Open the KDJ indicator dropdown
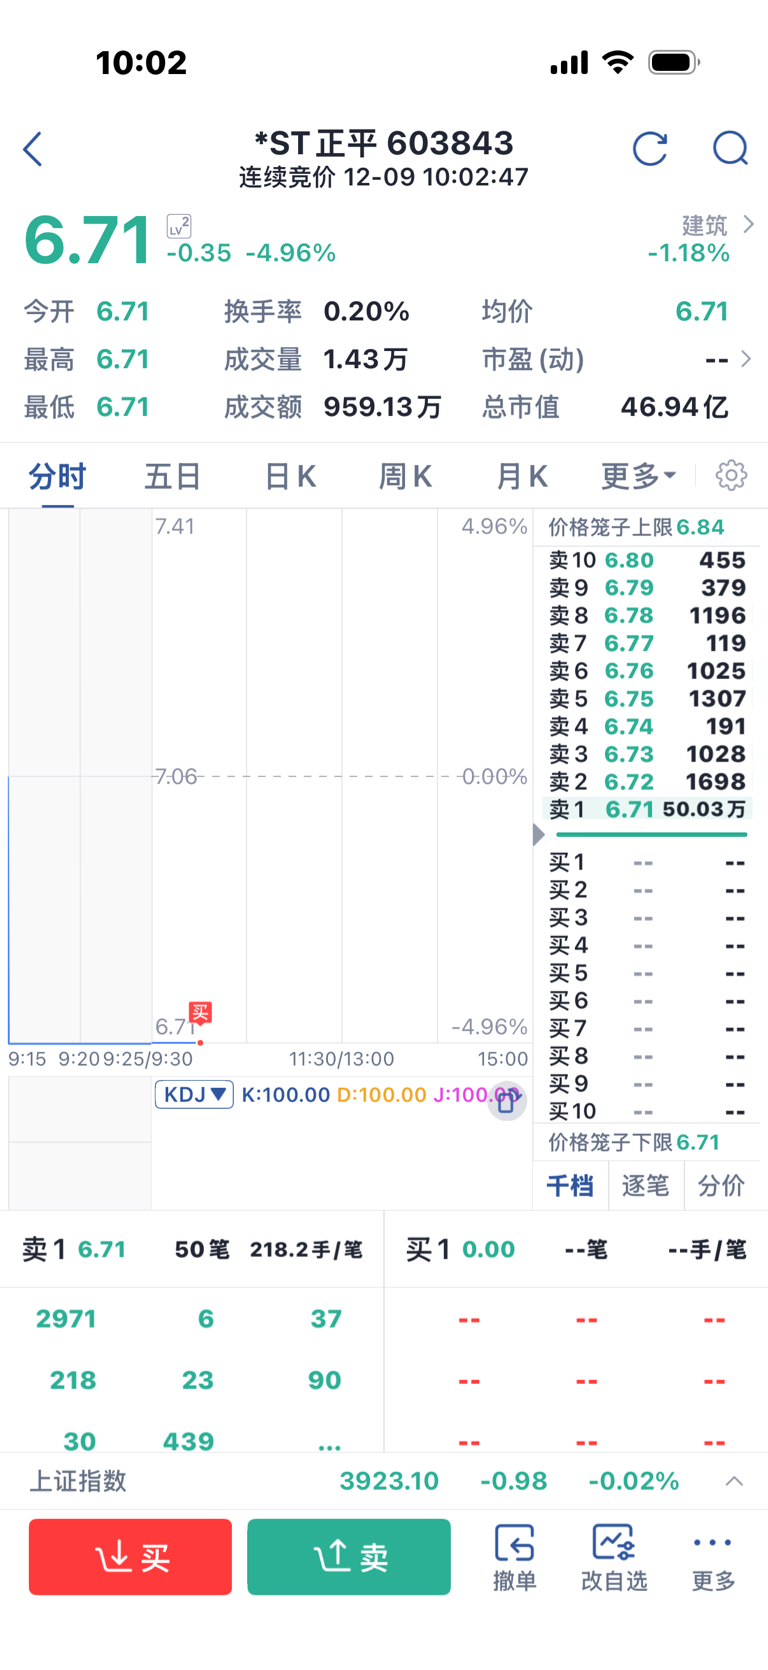This screenshot has height=1670, width=768. (x=194, y=1094)
